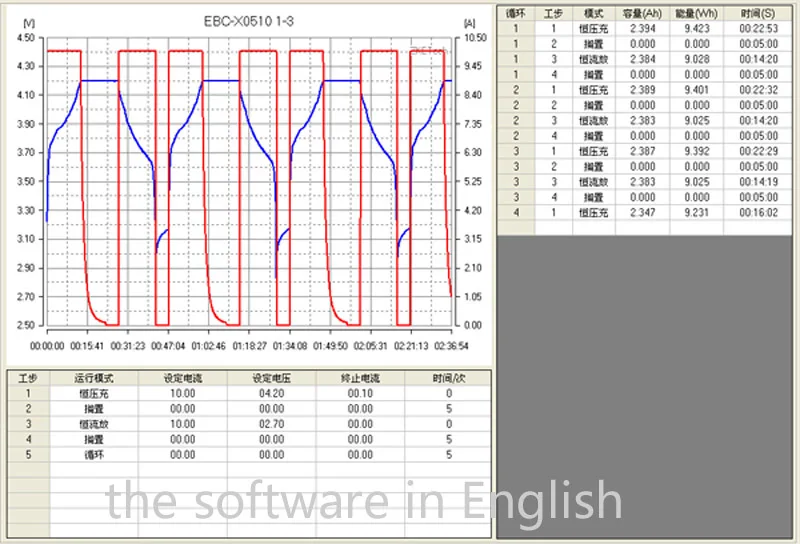The width and height of the screenshot is (800, 544).
Task: Select energy value 9.231
Action: 697,212
